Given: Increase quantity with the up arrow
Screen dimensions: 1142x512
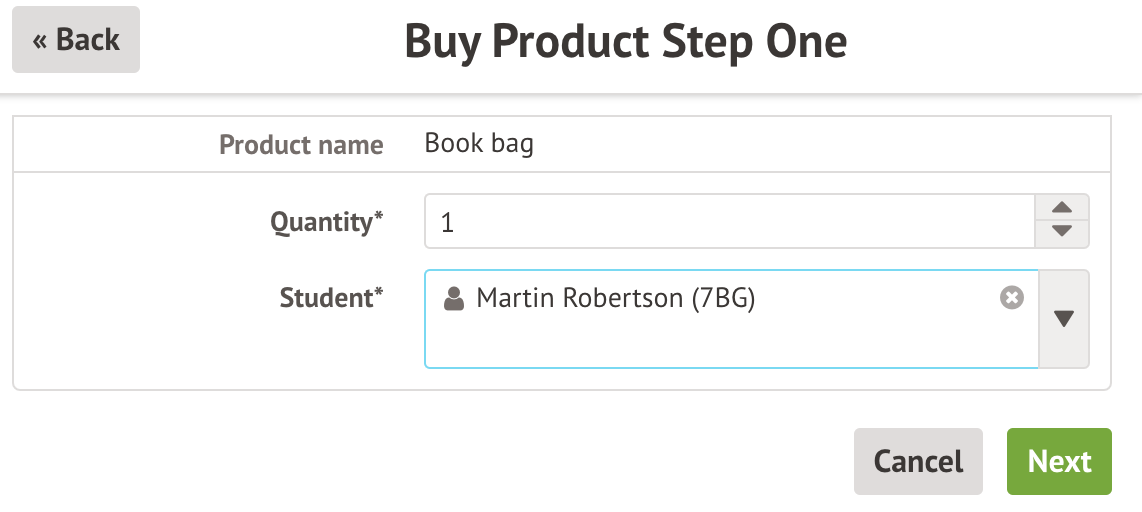Looking at the screenshot, I should coord(1063,208).
